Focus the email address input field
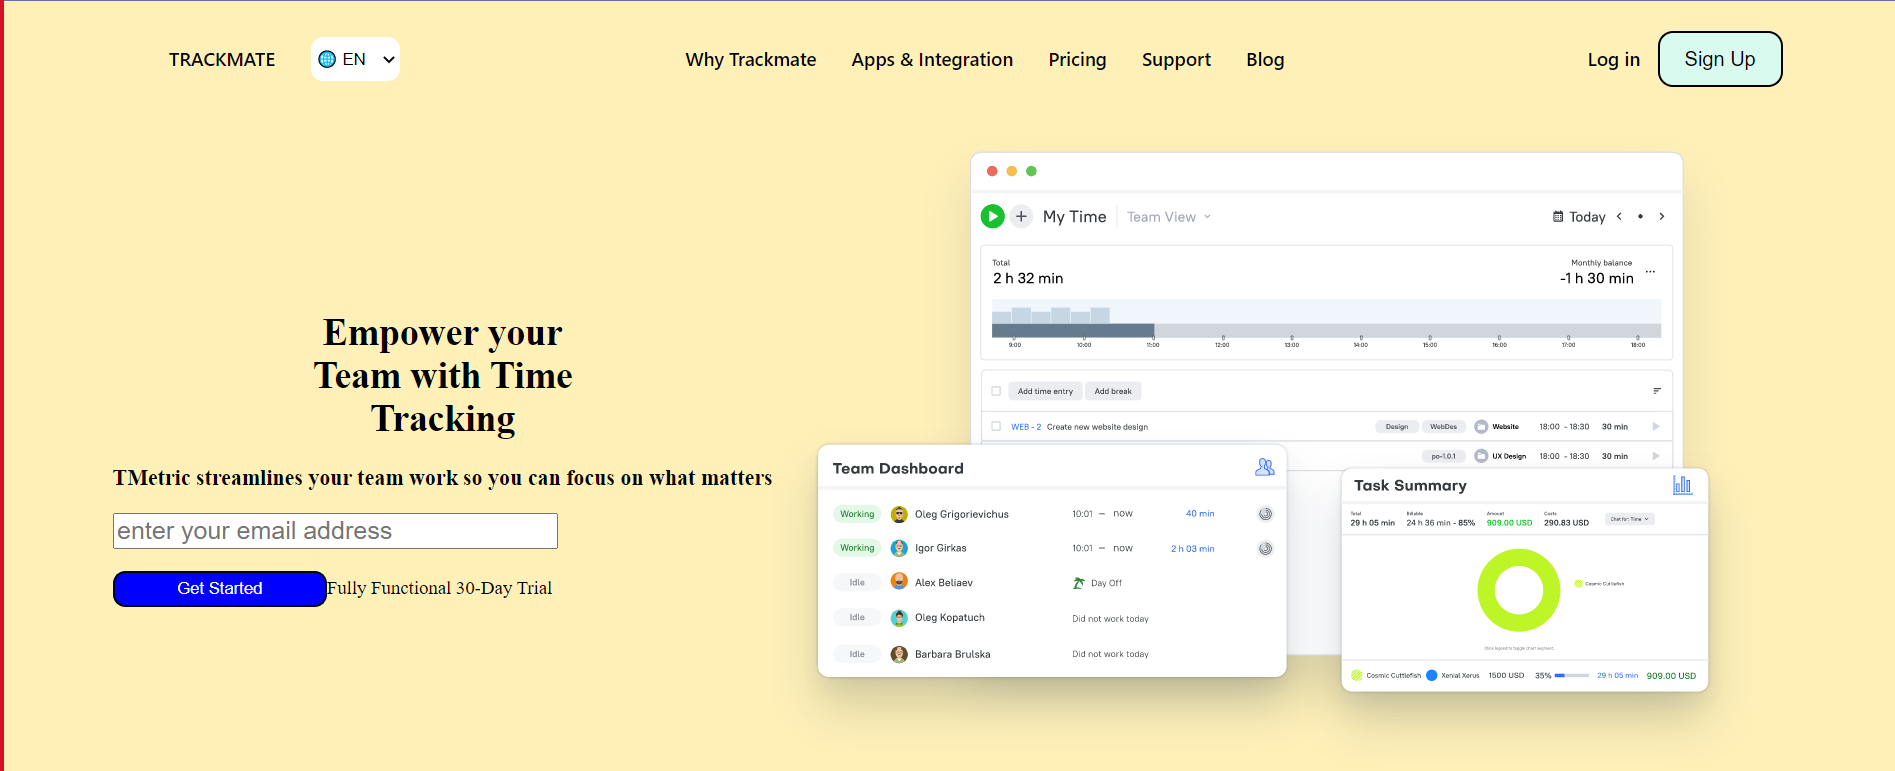Viewport: 1895px width, 771px height. point(335,531)
